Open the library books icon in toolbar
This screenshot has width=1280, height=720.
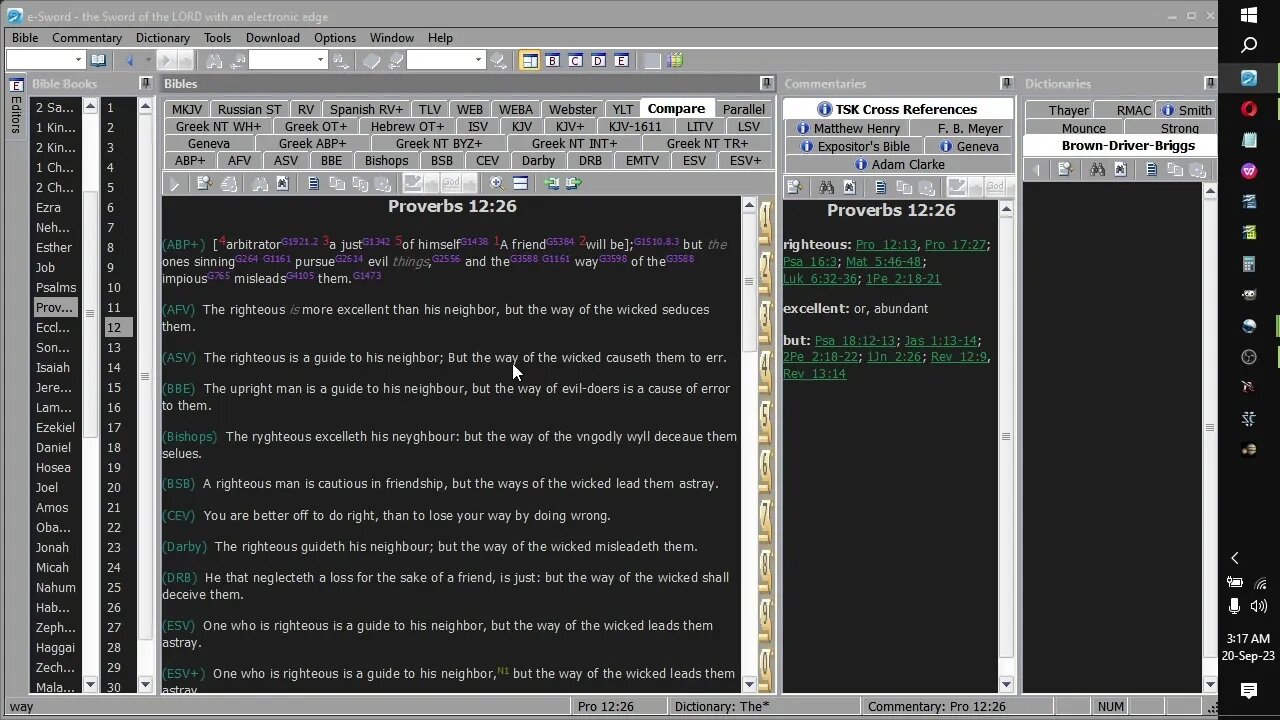pyautogui.click(x=676, y=60)
